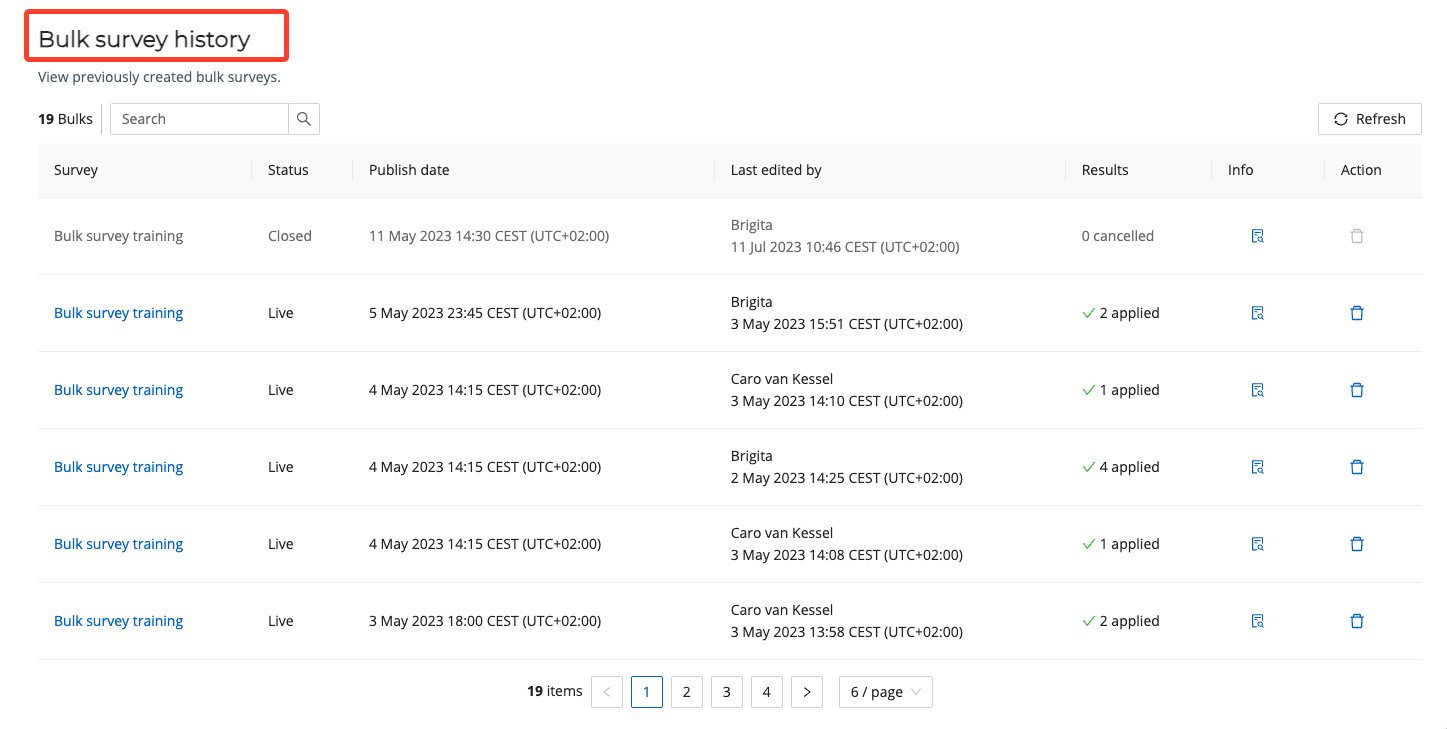Delete the survey published 3 May 2023 18:00

pyautogui.click(x=1357, y=621)
